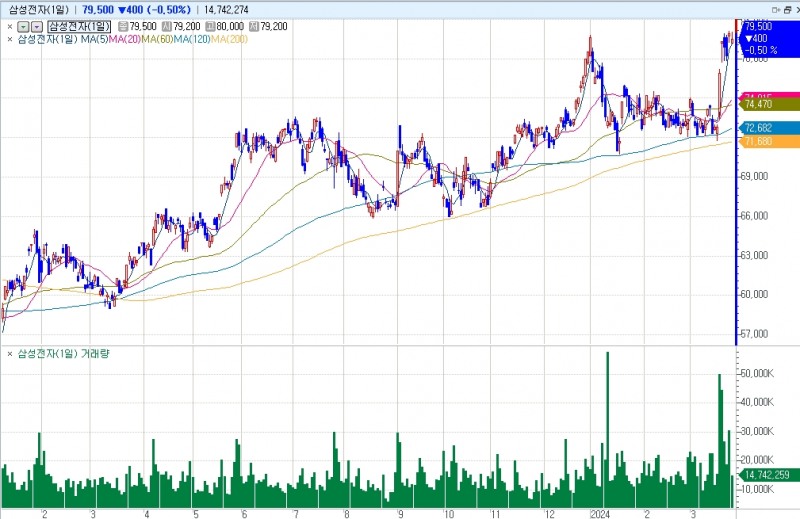
Task: Click the restore window icon at top right
Action: [787, 10]
